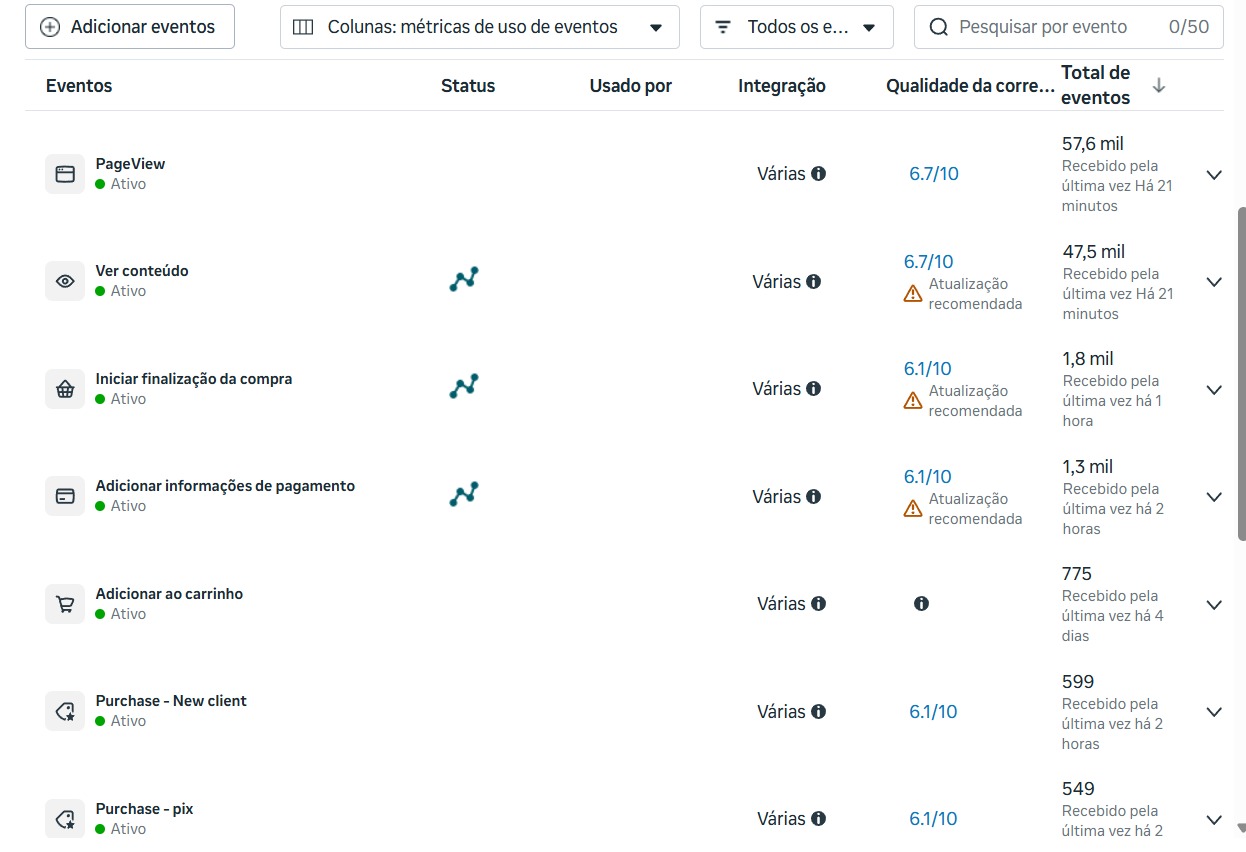The width and height of the screenshot is (1246, 852).
Task: Open the 6.7/10 quality score for PageView
Action: coord(934,174)
